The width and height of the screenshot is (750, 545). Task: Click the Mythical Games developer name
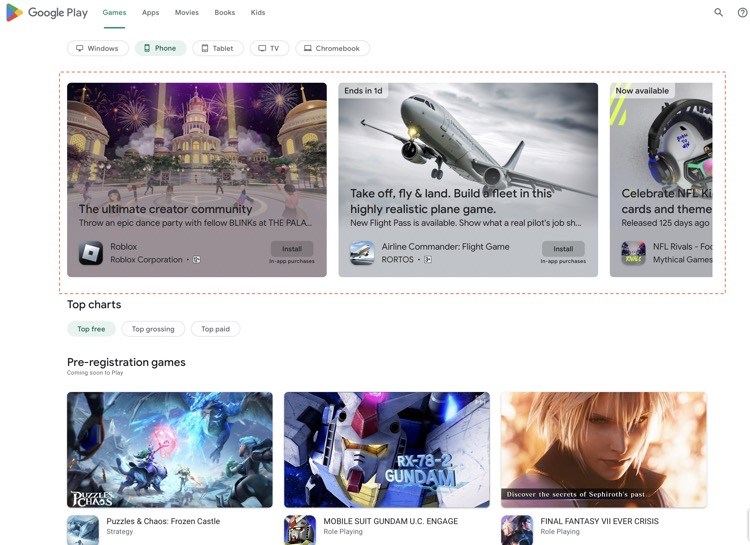(683, 260)
